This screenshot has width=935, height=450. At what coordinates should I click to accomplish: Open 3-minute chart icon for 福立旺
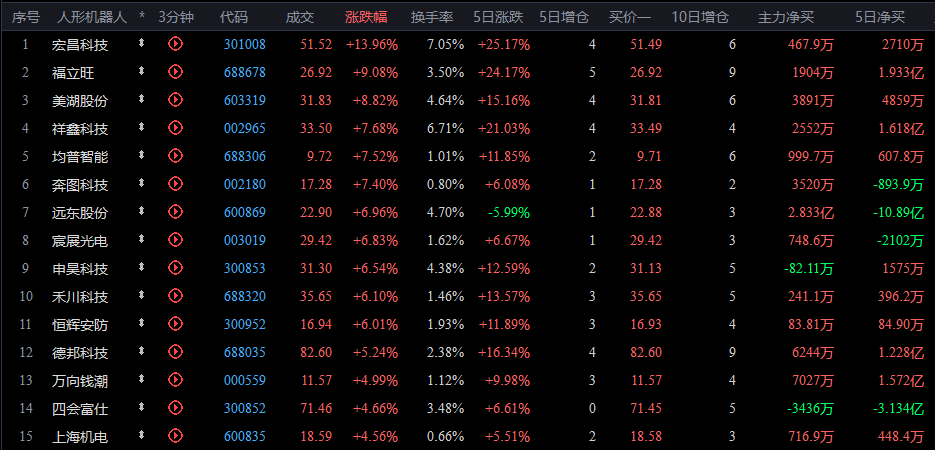click(x=175, y=72)
